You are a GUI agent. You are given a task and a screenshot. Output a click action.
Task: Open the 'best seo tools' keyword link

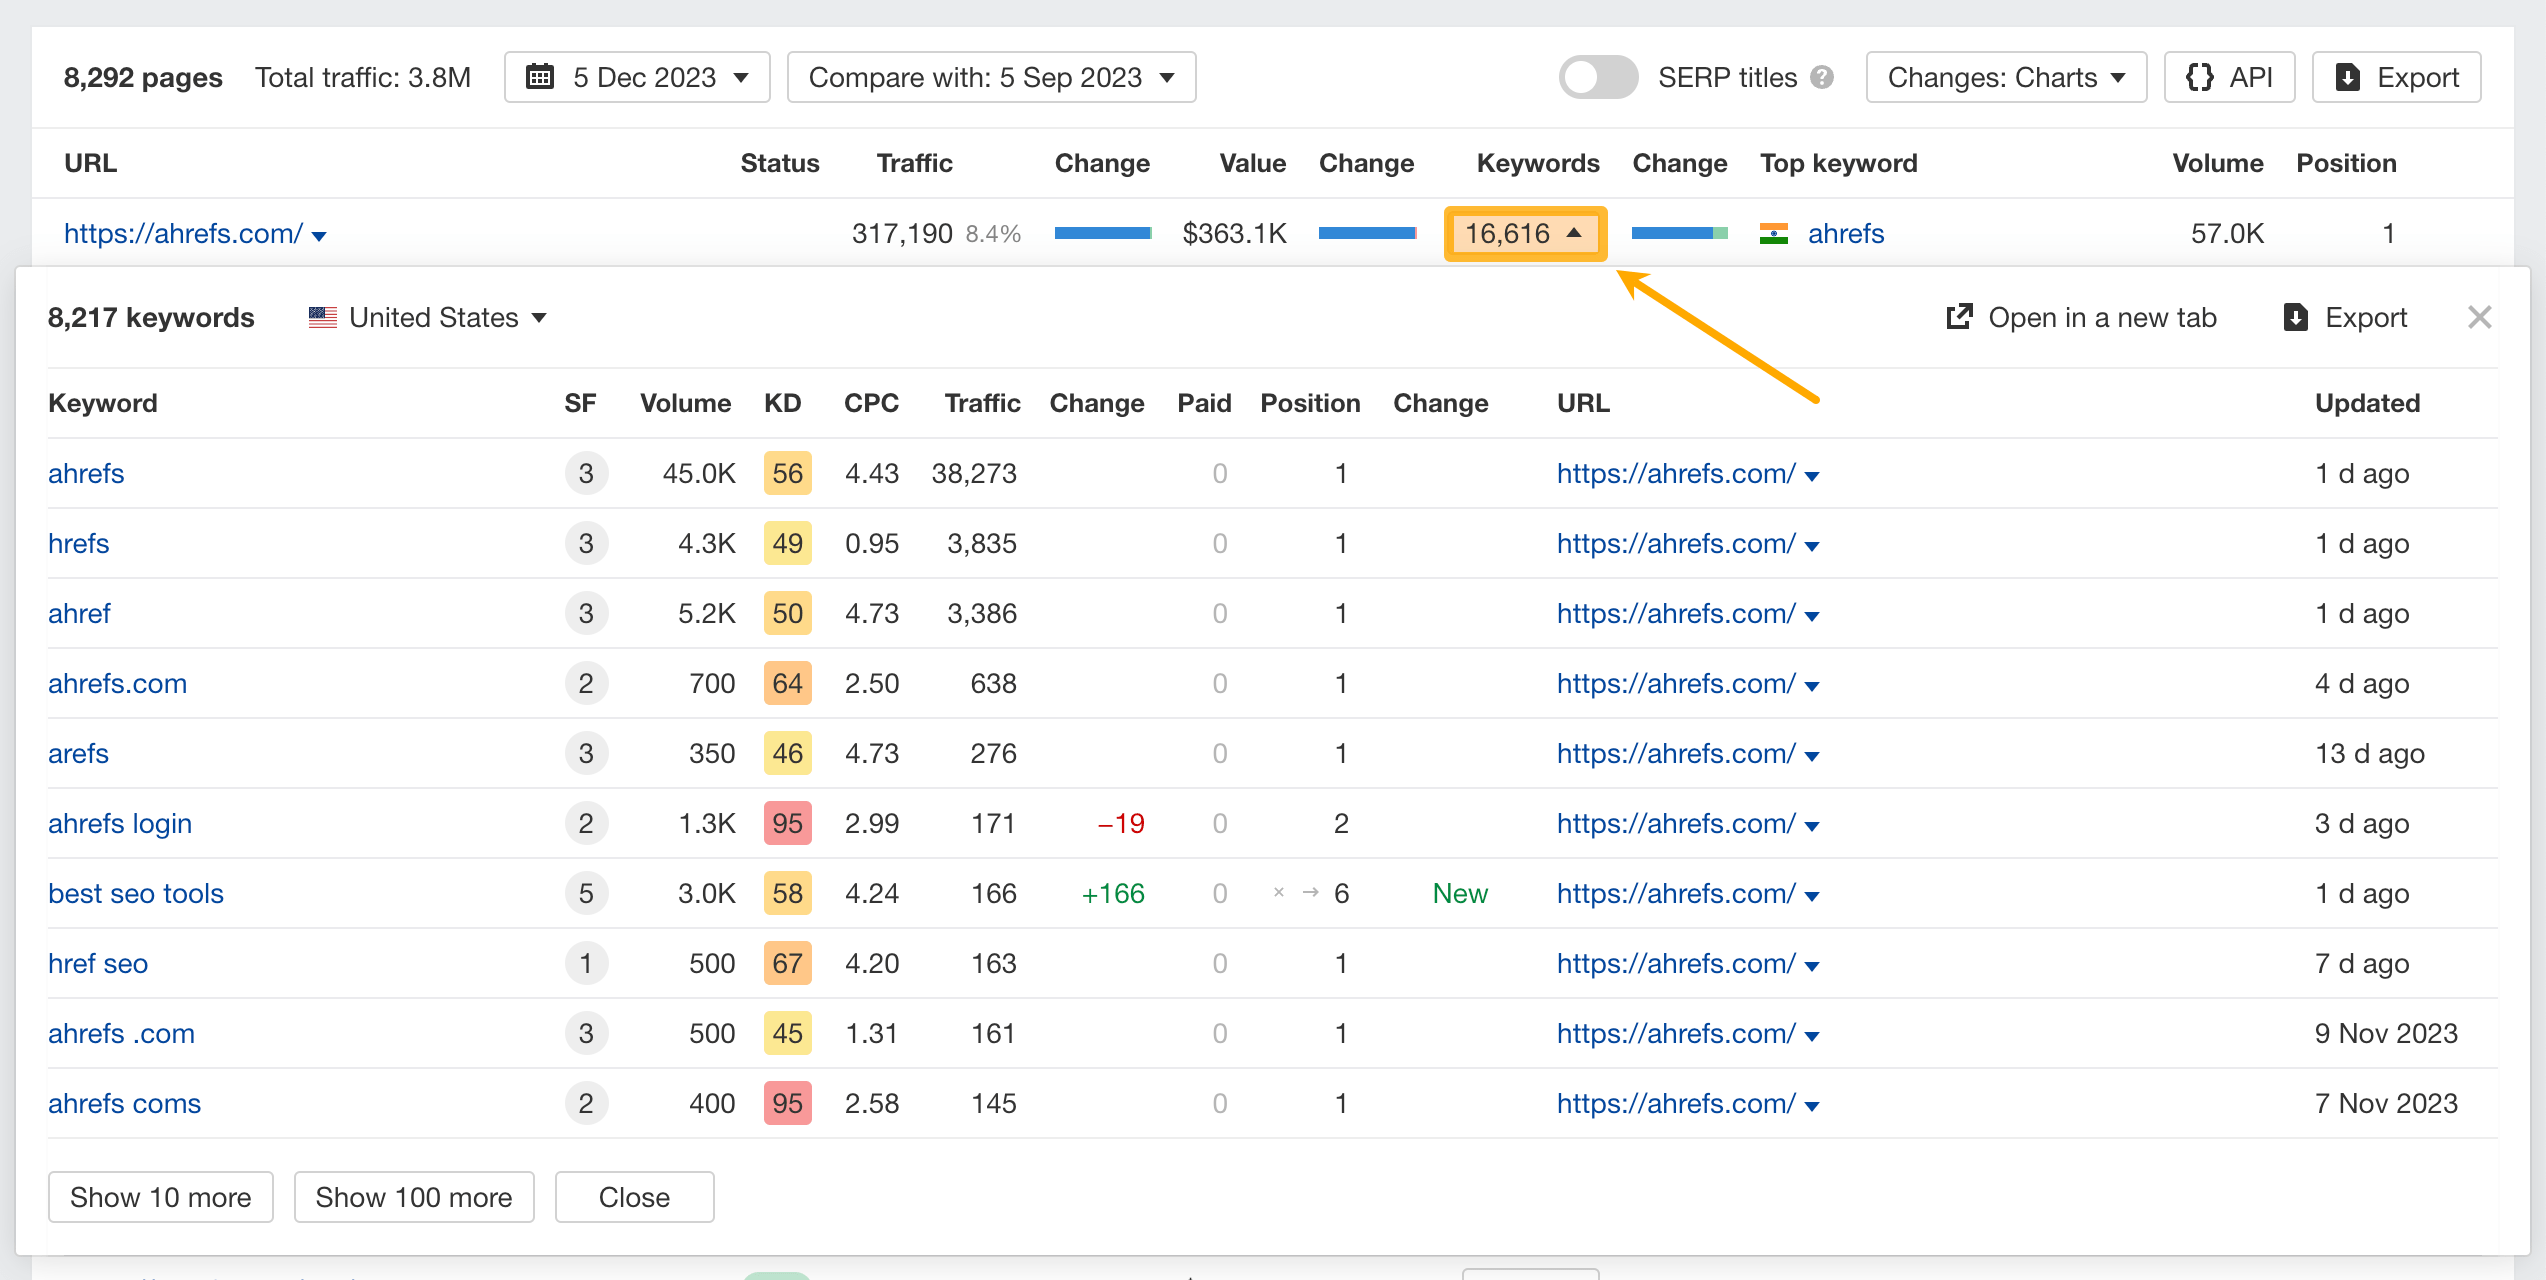tap(136, 893)
